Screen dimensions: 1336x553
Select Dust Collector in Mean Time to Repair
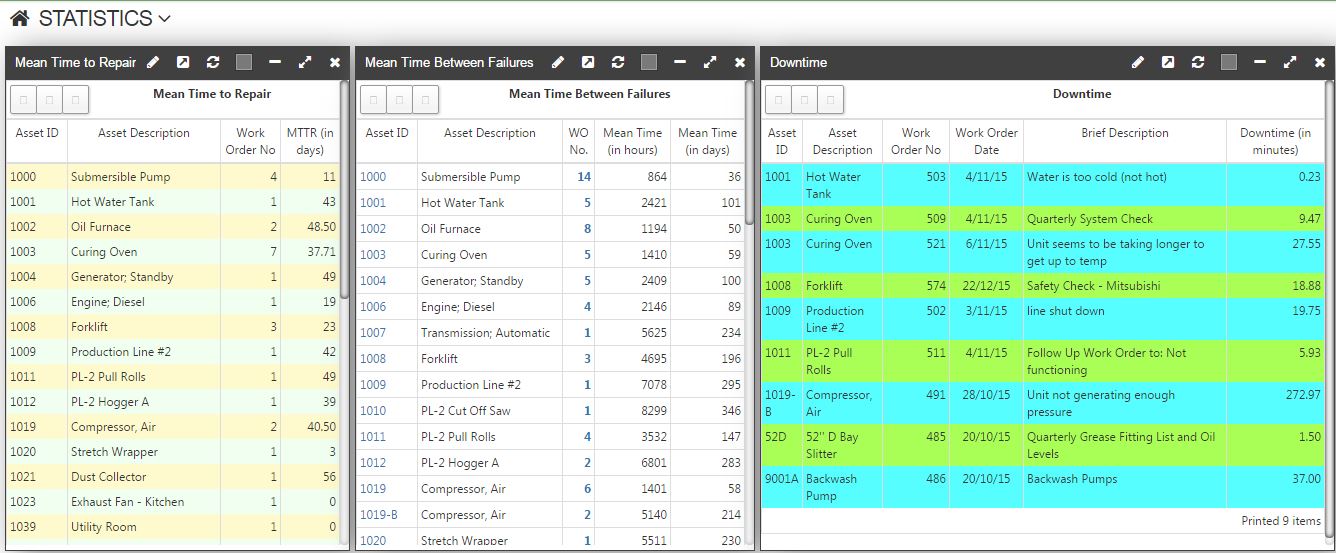(x=173, y=477)
